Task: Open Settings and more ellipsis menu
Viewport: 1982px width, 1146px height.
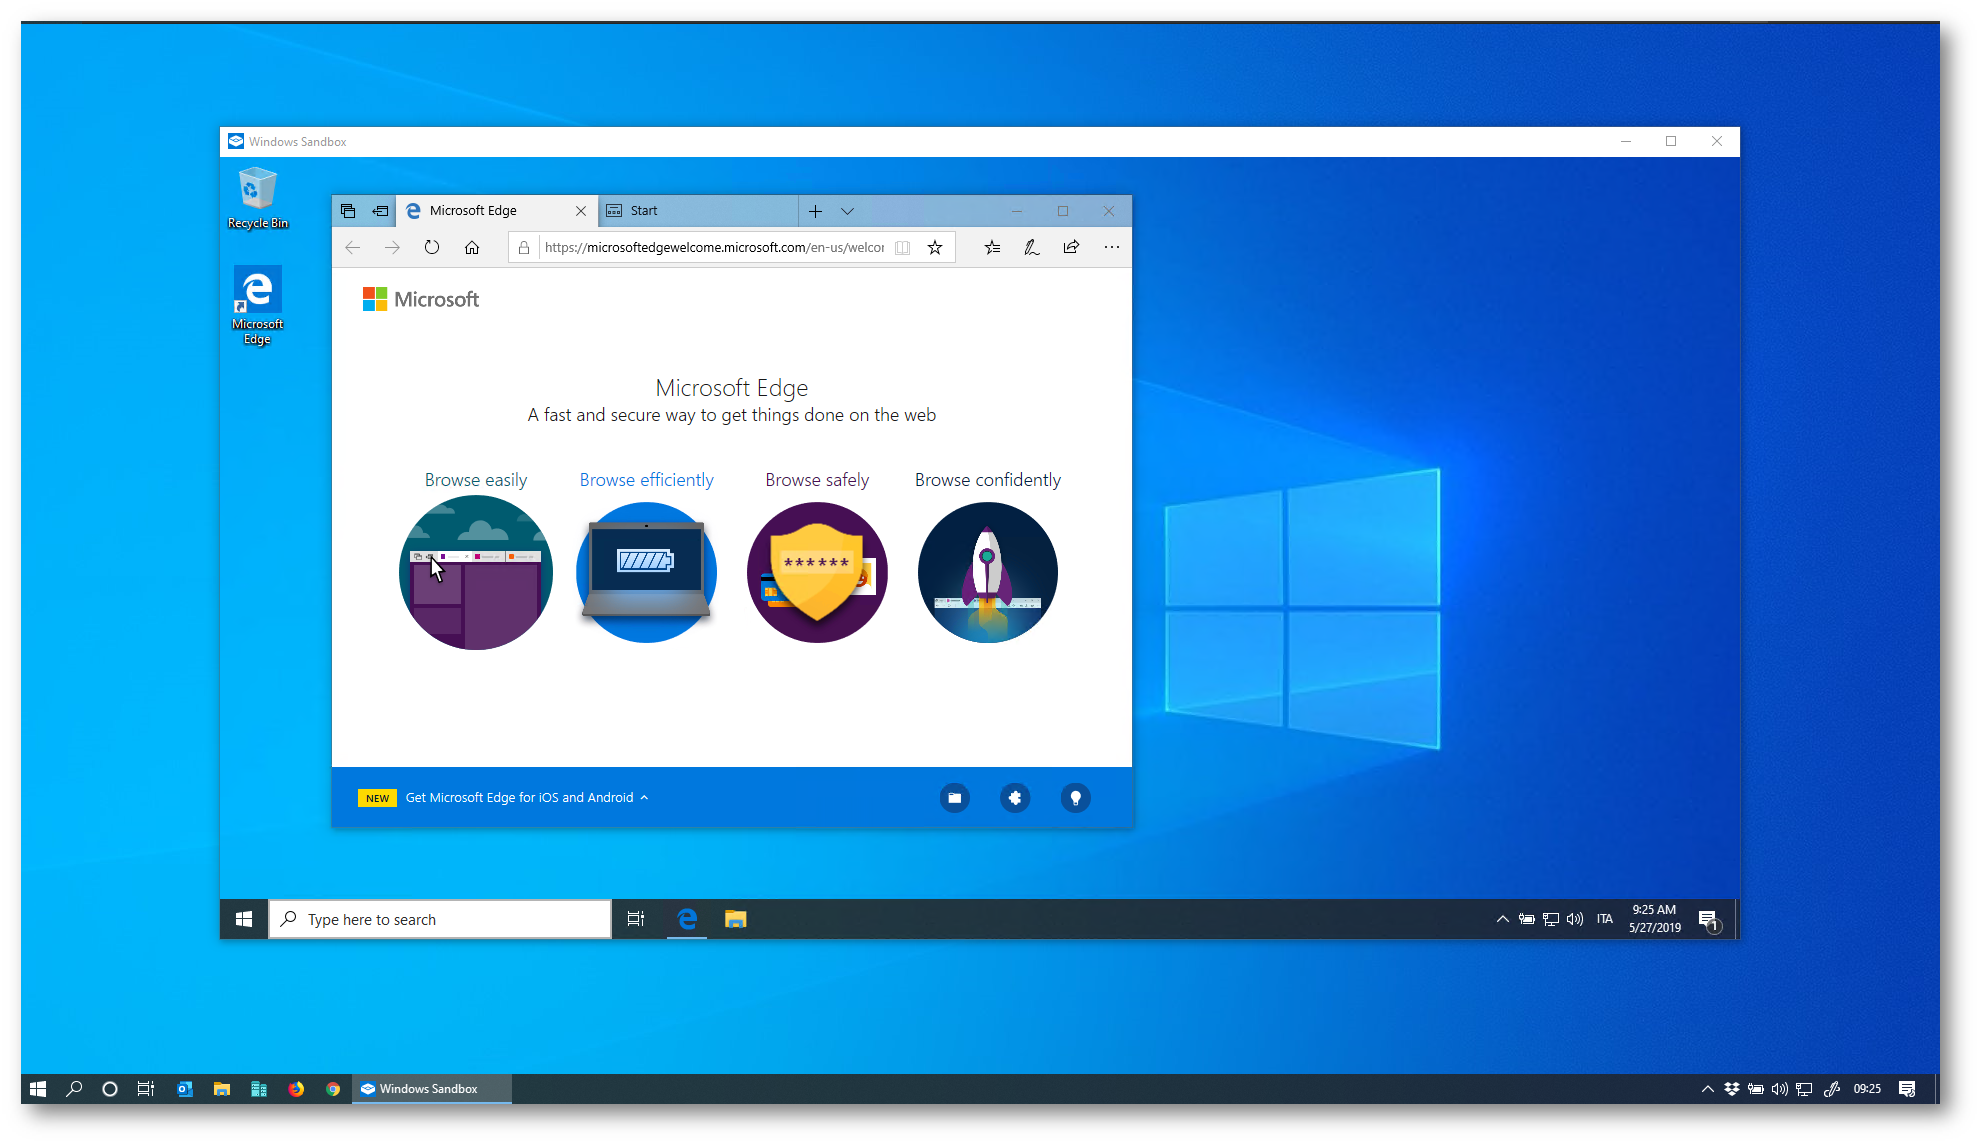Action: tap(1112, 247)
